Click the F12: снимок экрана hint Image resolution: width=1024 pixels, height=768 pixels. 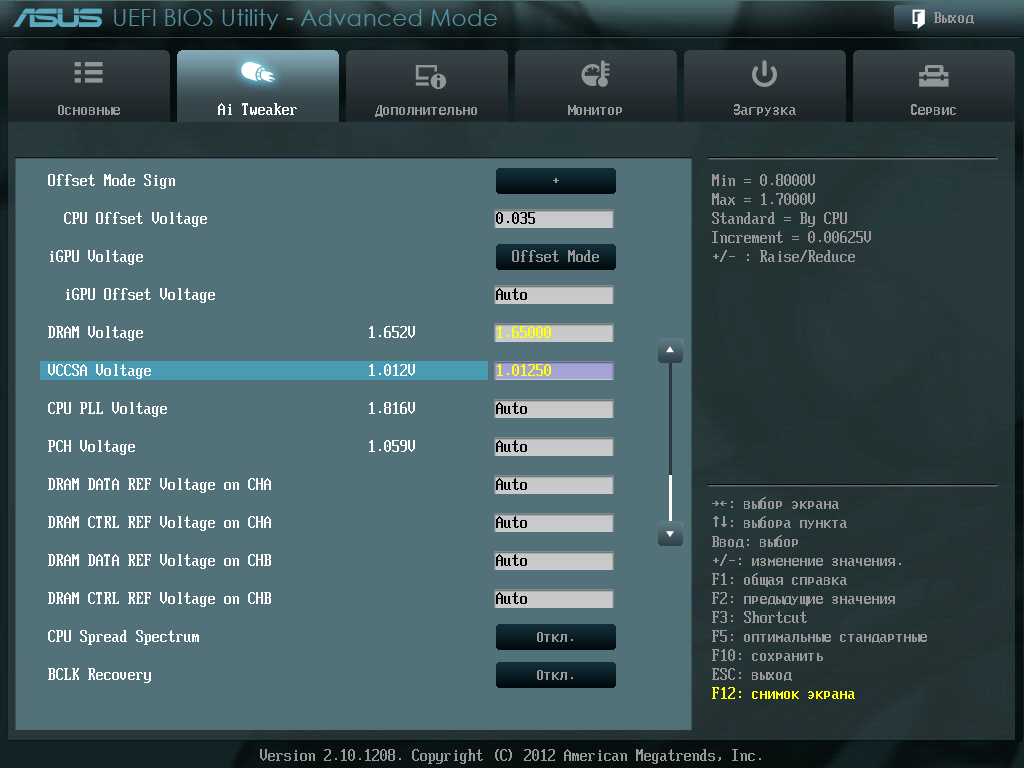pyautogui.click(x=783, y=694)
